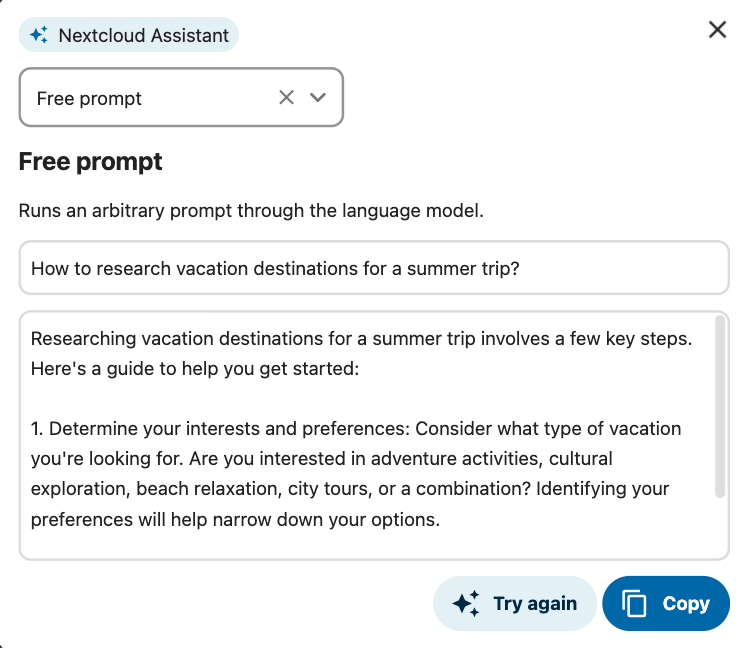The image size is (746, 648).
Task: Click the Nextcloud Assistant sparkle icon
Action: click(39, 36)
